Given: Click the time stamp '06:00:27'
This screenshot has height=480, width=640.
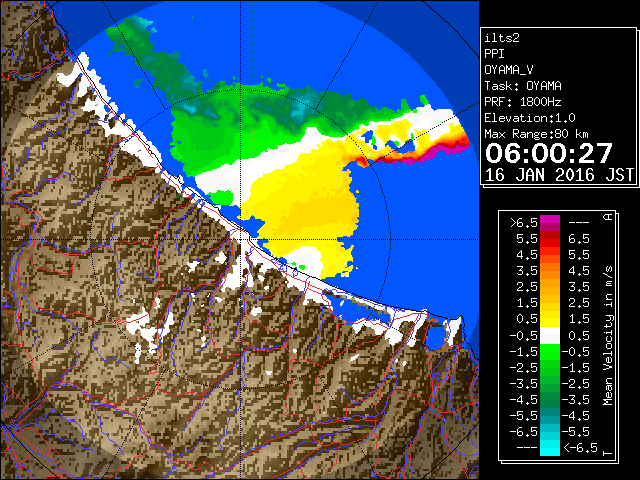Looking at the screenshot, I should [x=549, y=153].
